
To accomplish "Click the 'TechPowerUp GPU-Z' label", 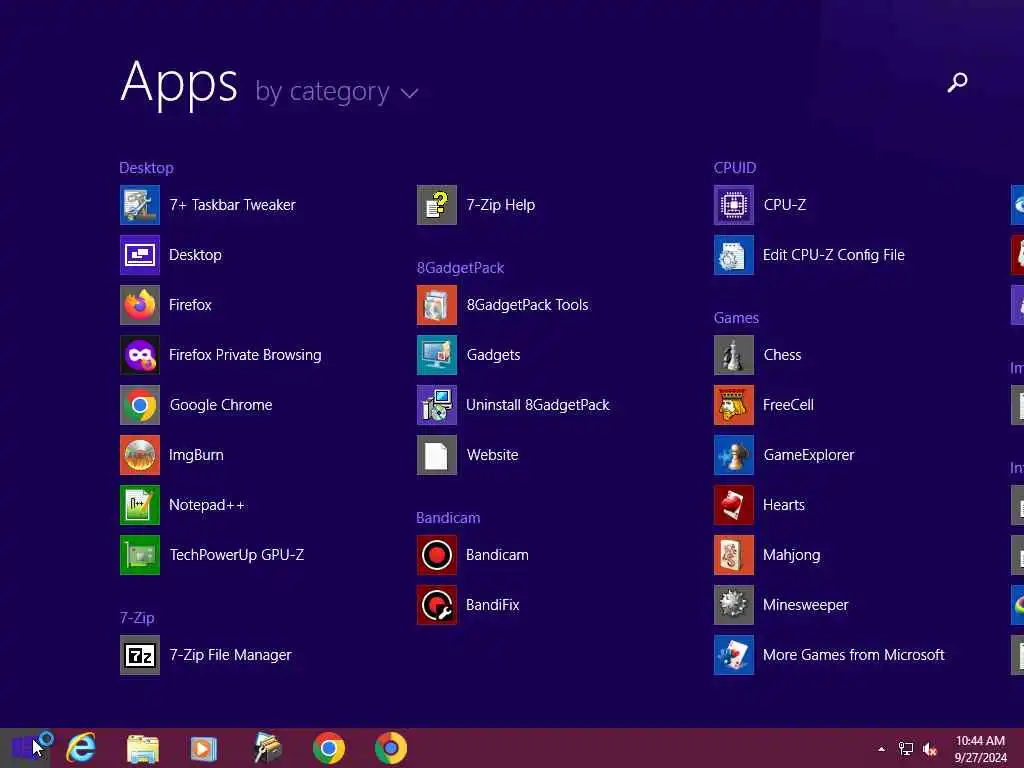I will (236, 555).
